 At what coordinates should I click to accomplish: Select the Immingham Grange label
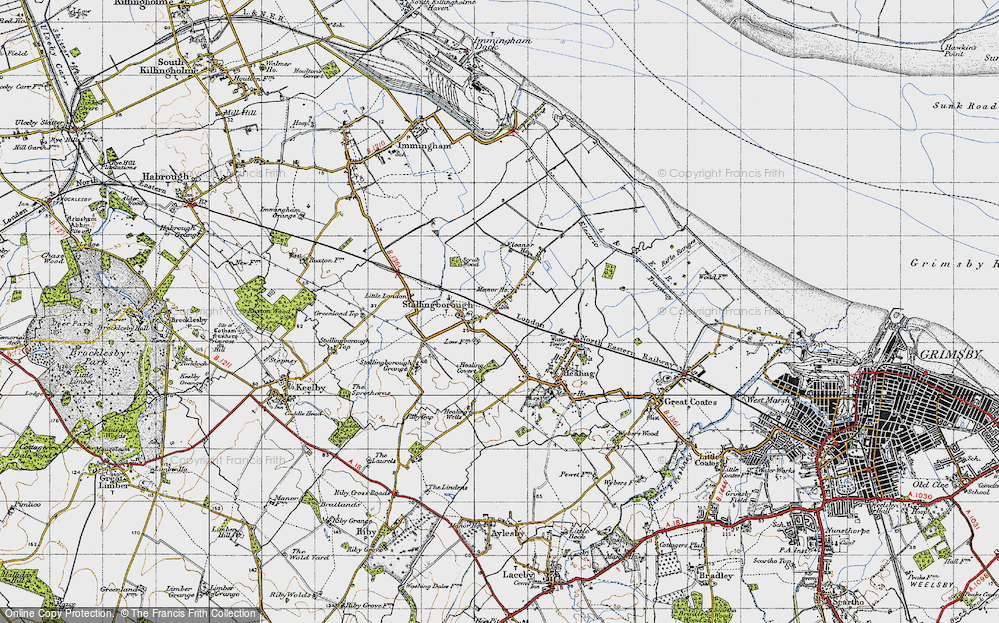coord(281,212)
